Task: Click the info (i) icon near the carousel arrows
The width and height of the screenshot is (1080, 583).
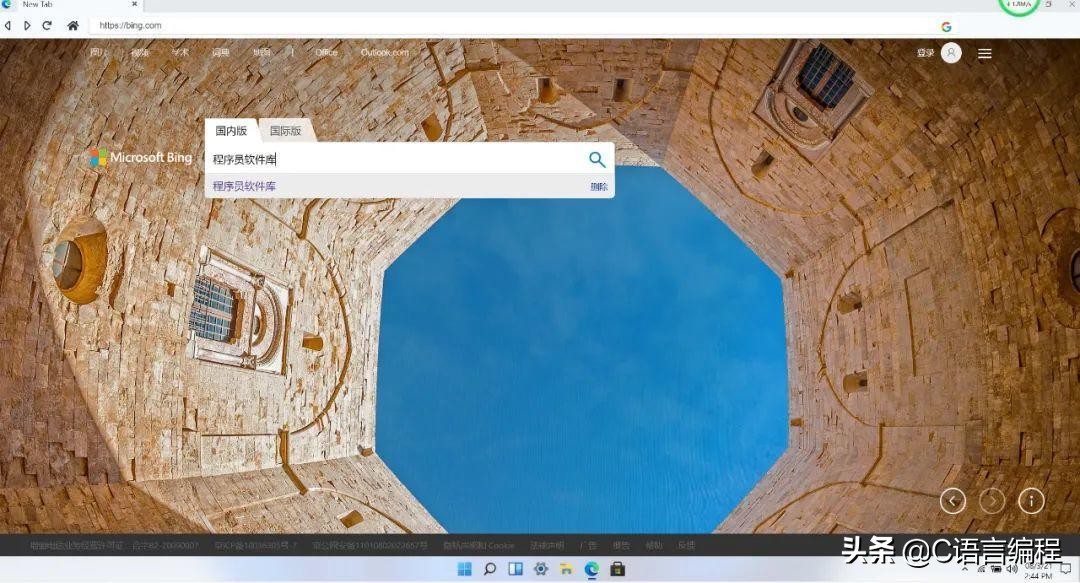Action: [1030, 500]
